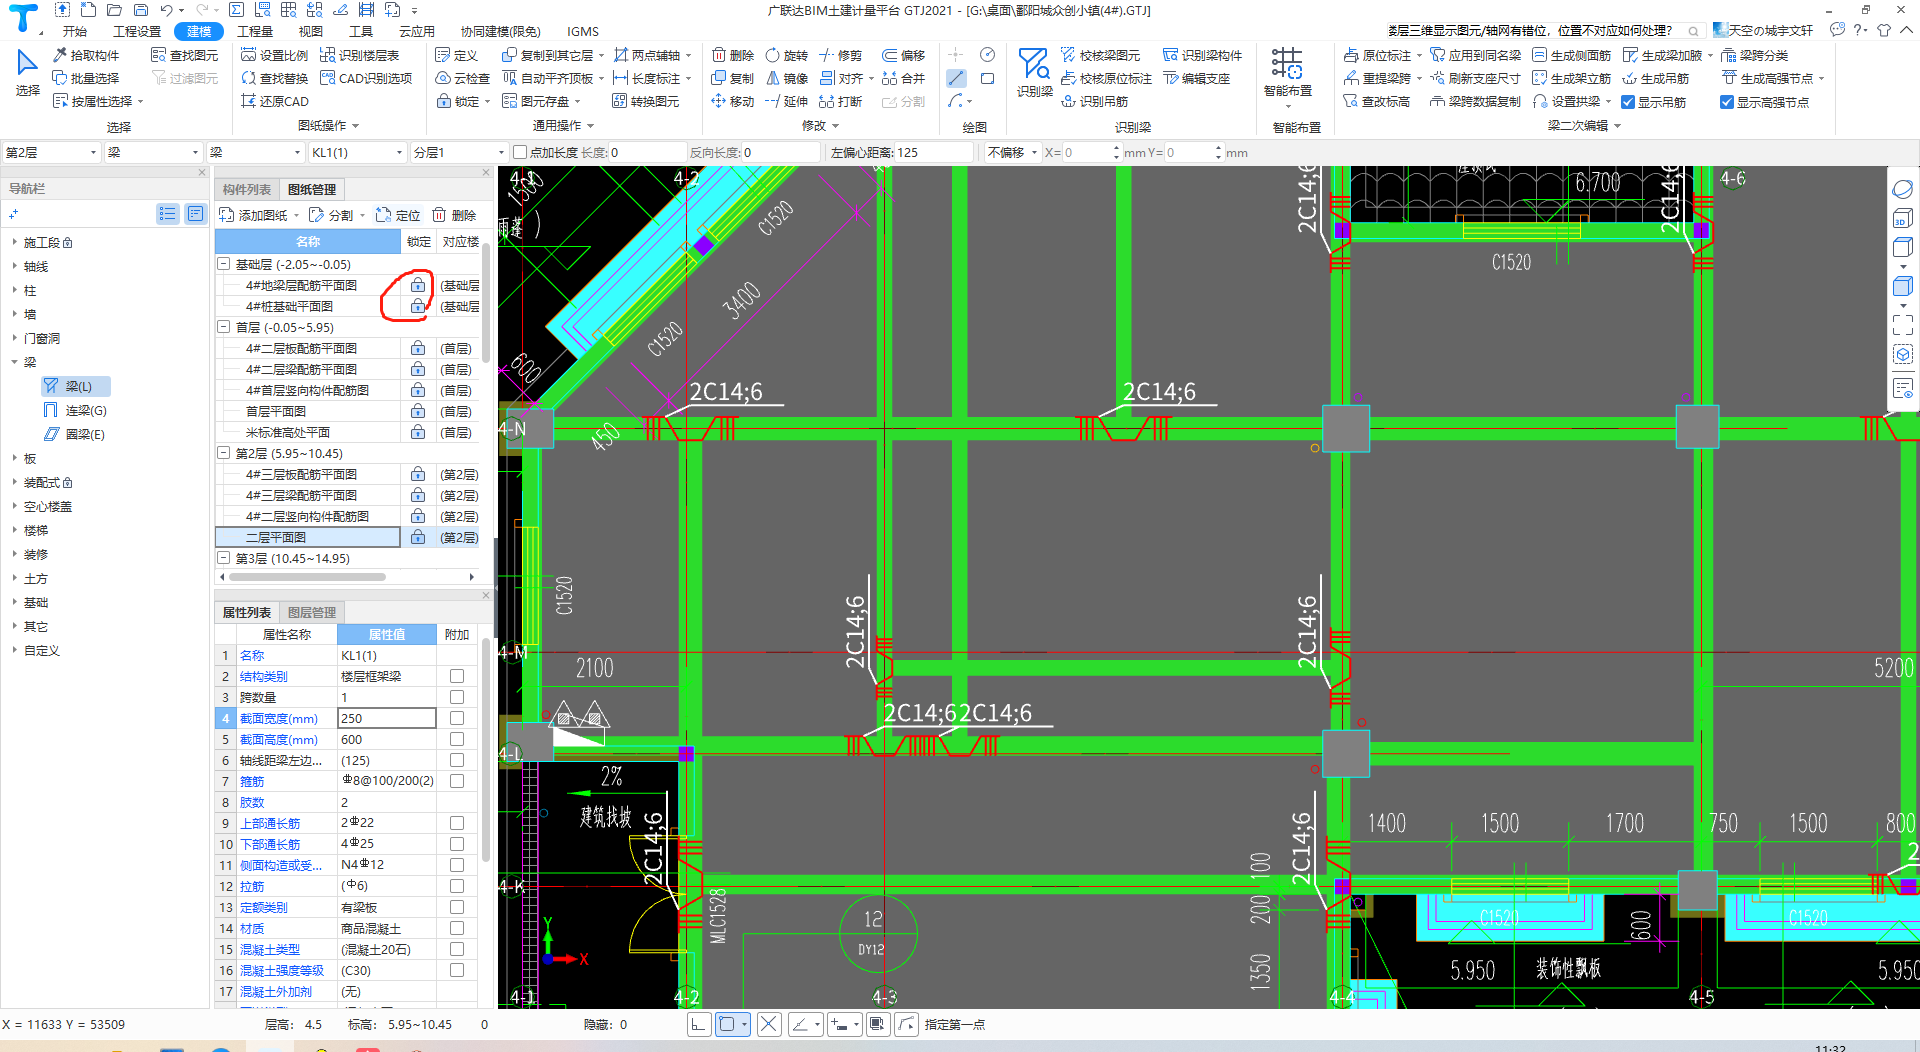Click 还原CAD restore tool

(x=275, y=101)
